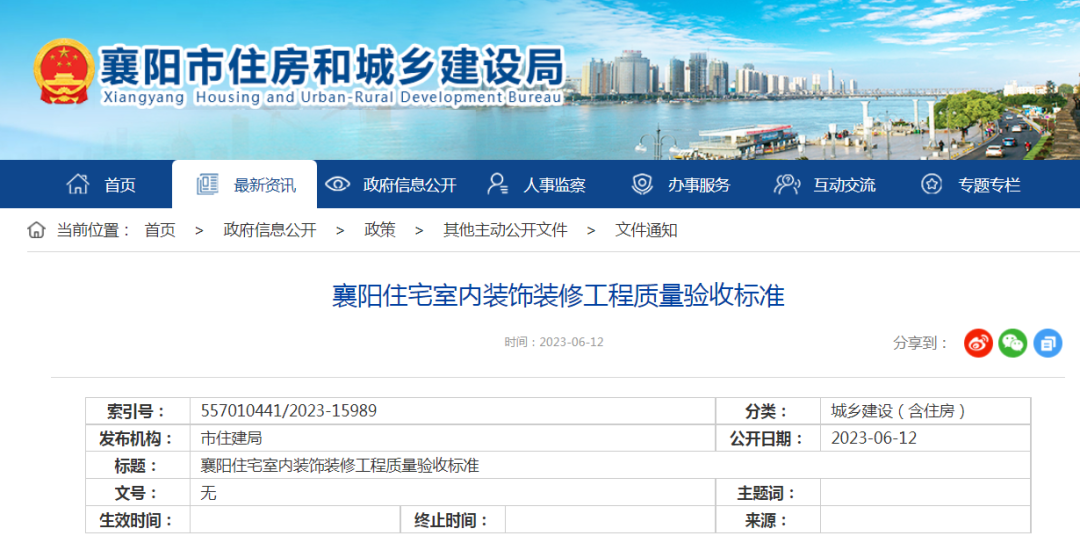This screenshot has width=1080, height=543.
Task: Click the article title 襄阳住宅室内装饰装修工程质量验收标准
Action: [x=558, y=296]
